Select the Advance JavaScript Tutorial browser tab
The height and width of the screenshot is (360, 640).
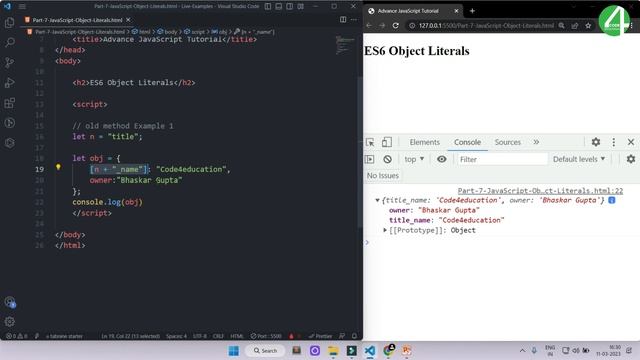point(408,11)
